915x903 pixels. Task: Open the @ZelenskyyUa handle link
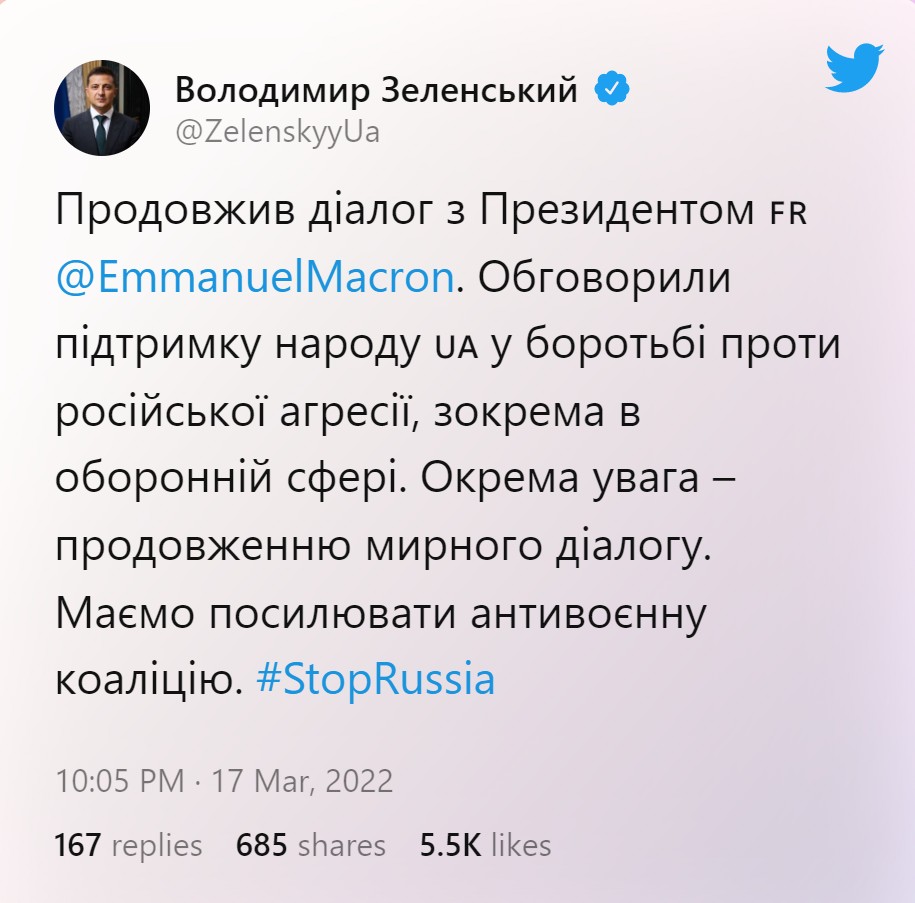[x=277, y=132]
